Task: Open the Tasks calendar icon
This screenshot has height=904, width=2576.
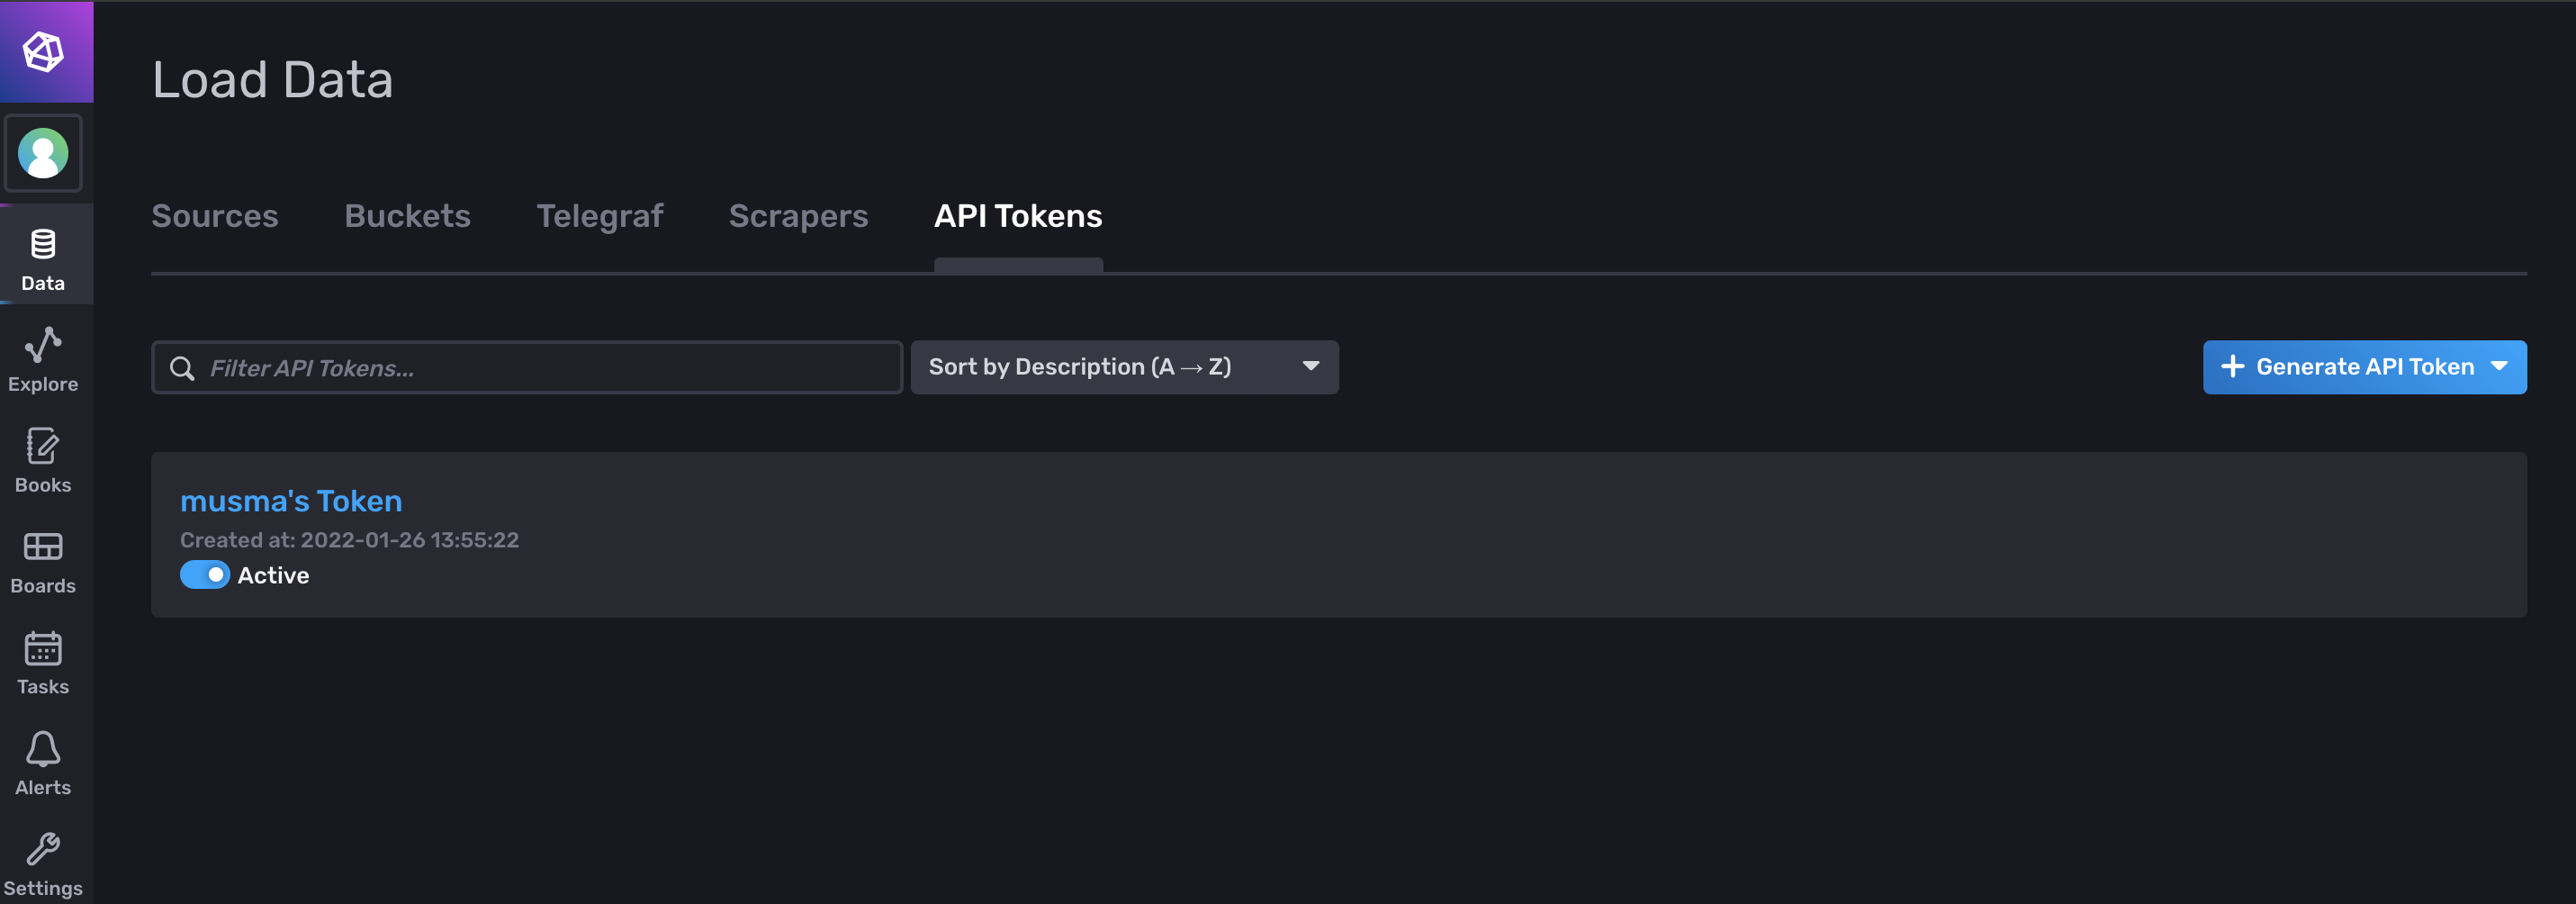Action: click(x=43, y=648)
